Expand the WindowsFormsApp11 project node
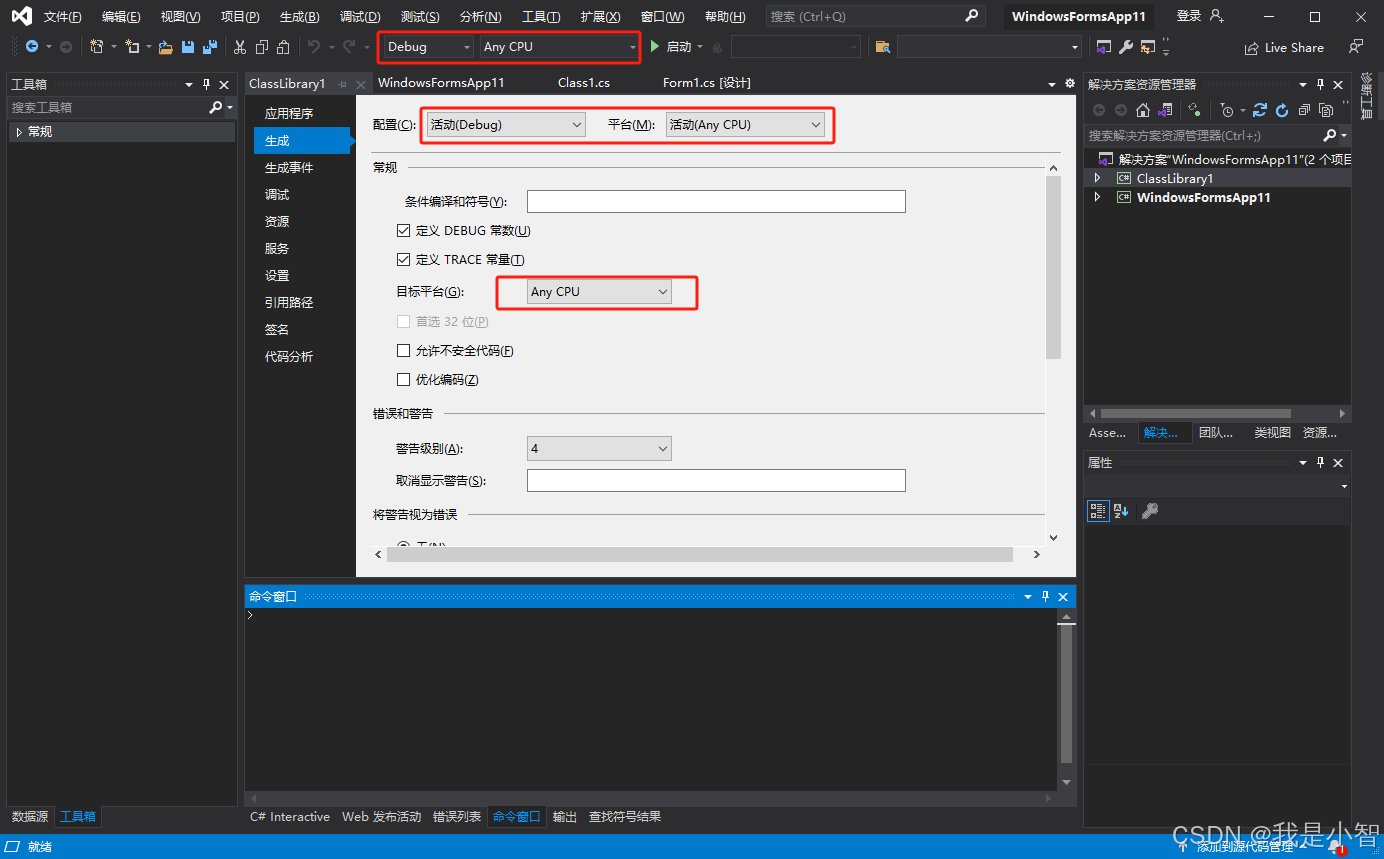 pyautogui.click(x=1097, y=197)
